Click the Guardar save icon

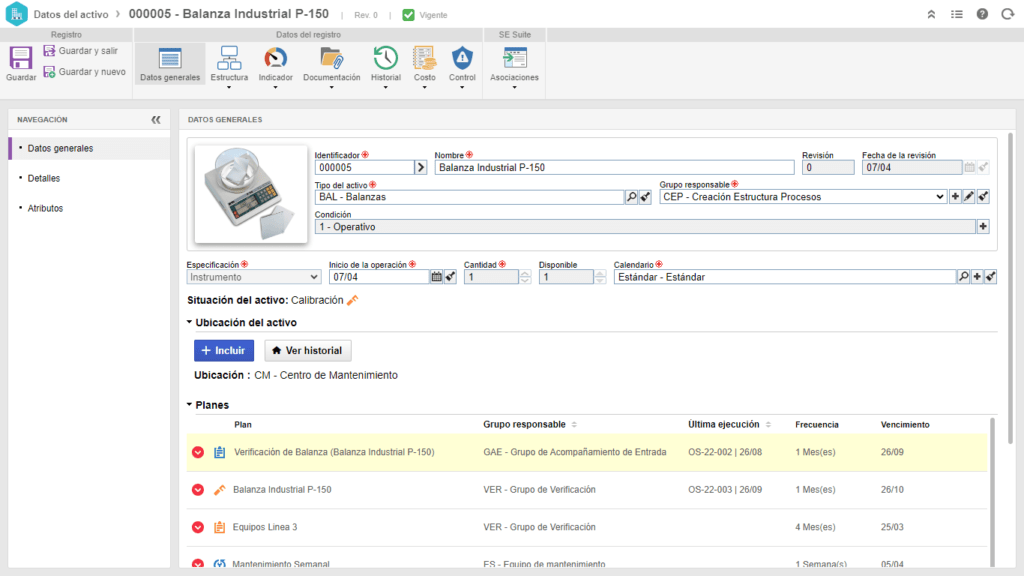click(21, 62)
